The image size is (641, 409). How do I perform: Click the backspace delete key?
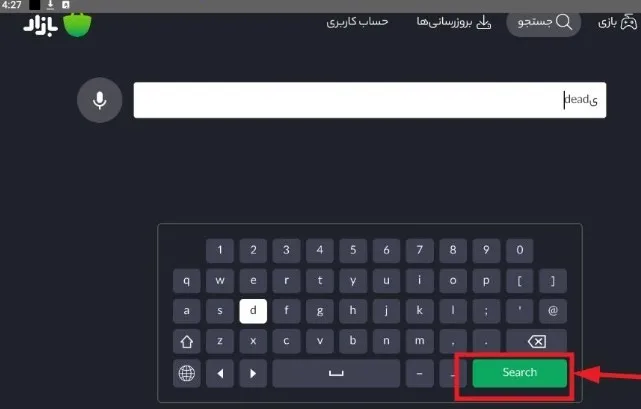[x=536, y=341]
